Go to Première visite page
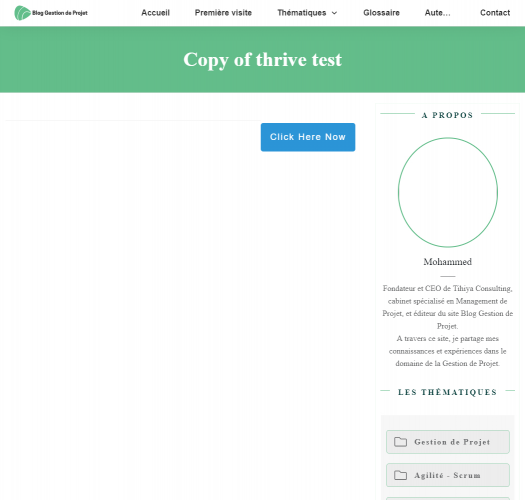Image resolution: width=525 pixels, height=500 pixels. coord(223,13)
